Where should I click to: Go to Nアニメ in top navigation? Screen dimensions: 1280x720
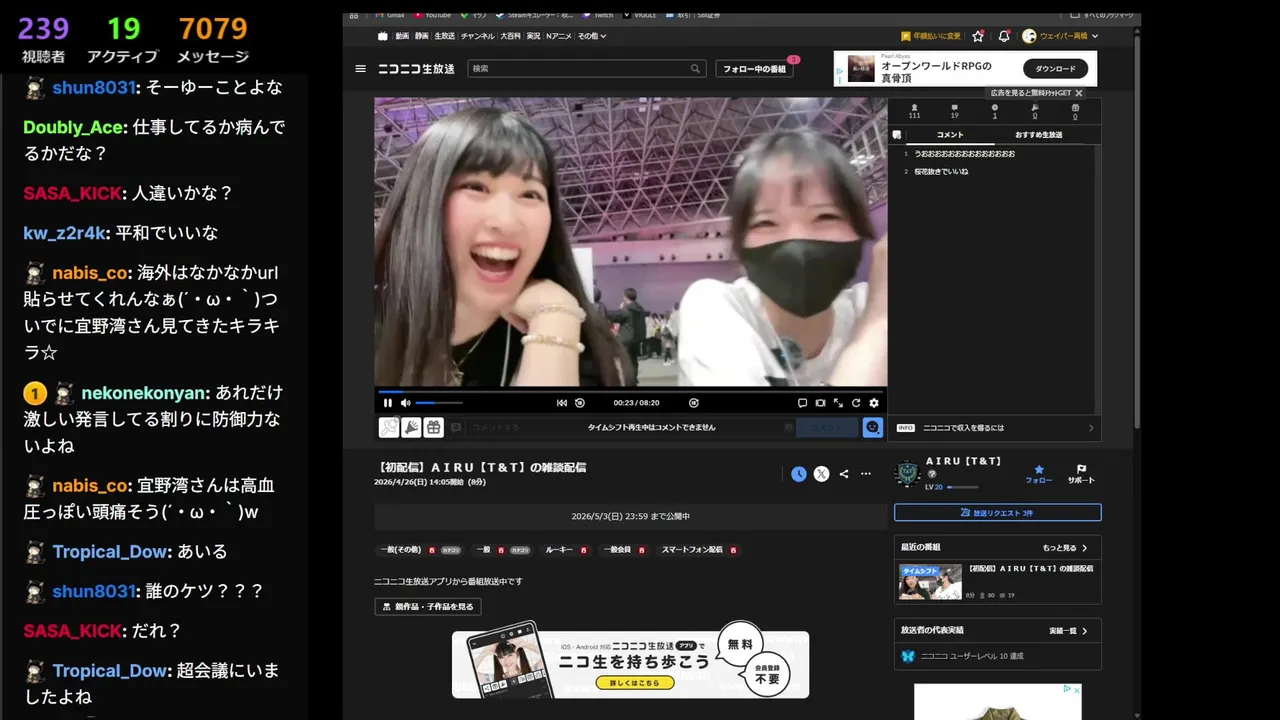pyautogui.click(x=558, y=36)
